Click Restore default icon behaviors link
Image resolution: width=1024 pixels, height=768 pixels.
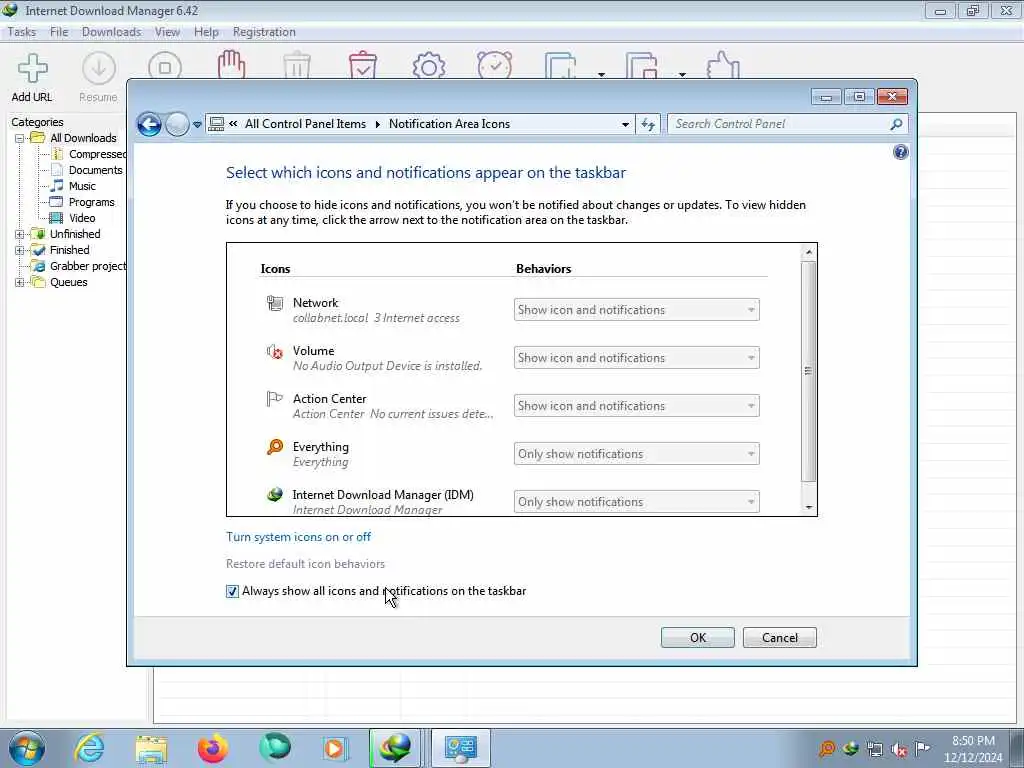(x=306, y=564)
